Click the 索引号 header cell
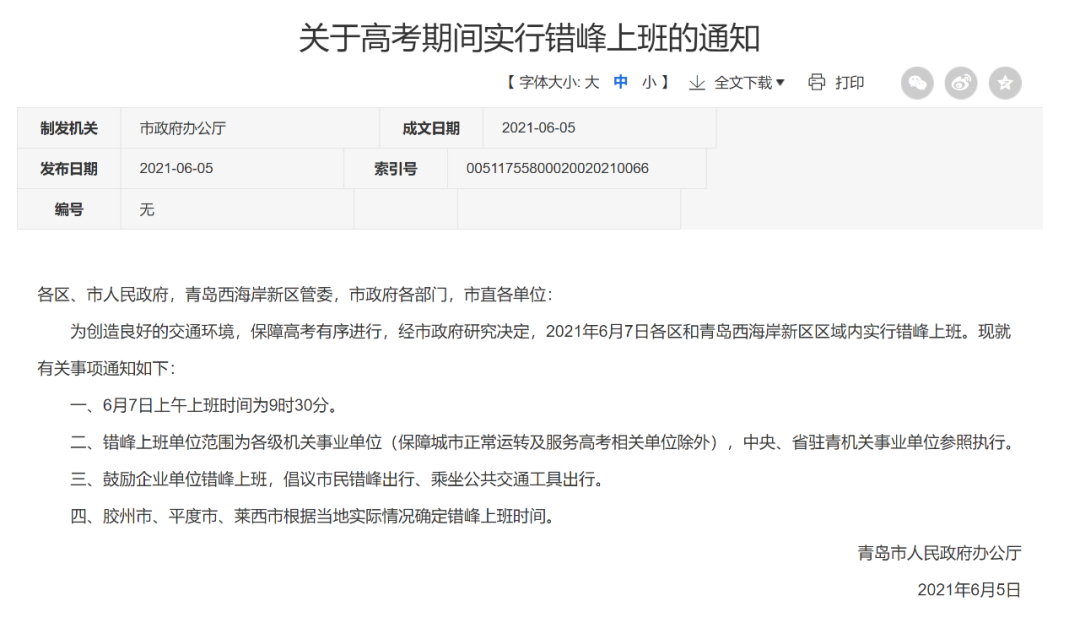Viewport: 1080px width, 639px height. (396, 169)
